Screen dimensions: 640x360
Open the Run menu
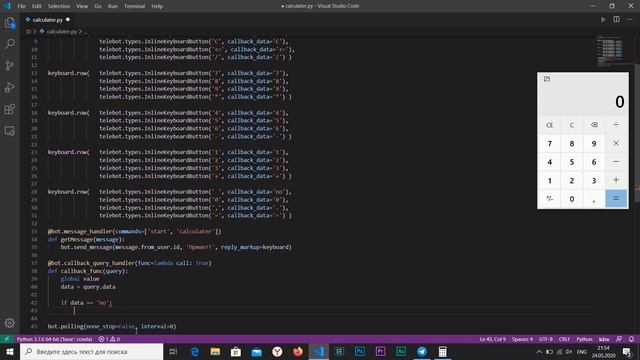pyautogui.click(x=113, y=6)
